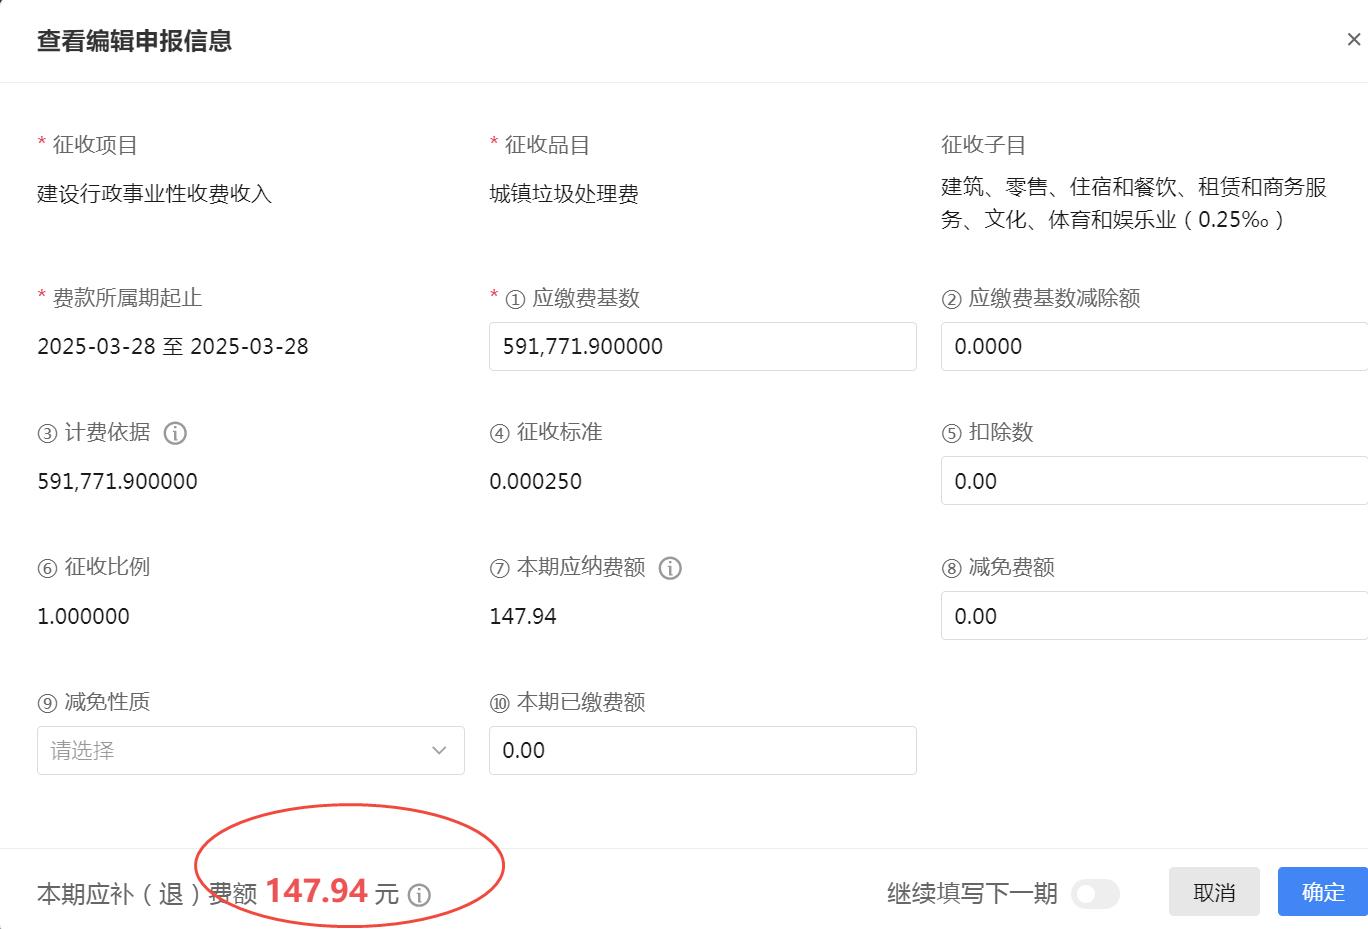Click the 应缴费基数 input field
The image size is (1368, 929).
(x=702, y=347)
